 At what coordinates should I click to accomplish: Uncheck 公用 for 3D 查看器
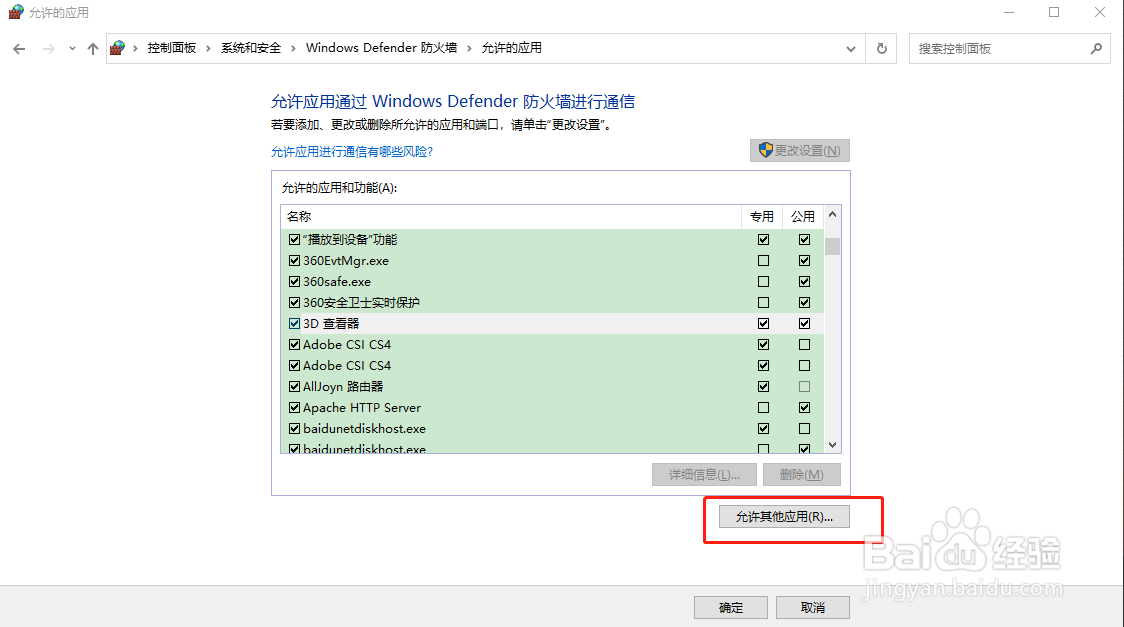pyautogui.click(x=804, y=324)
